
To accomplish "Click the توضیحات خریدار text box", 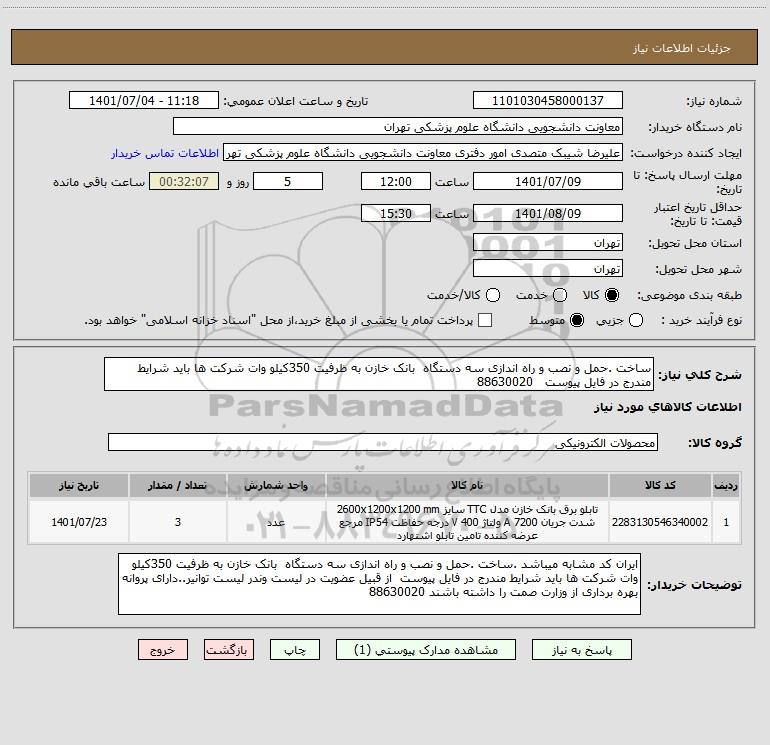I will pyautogui.click(x=379, y=584).
